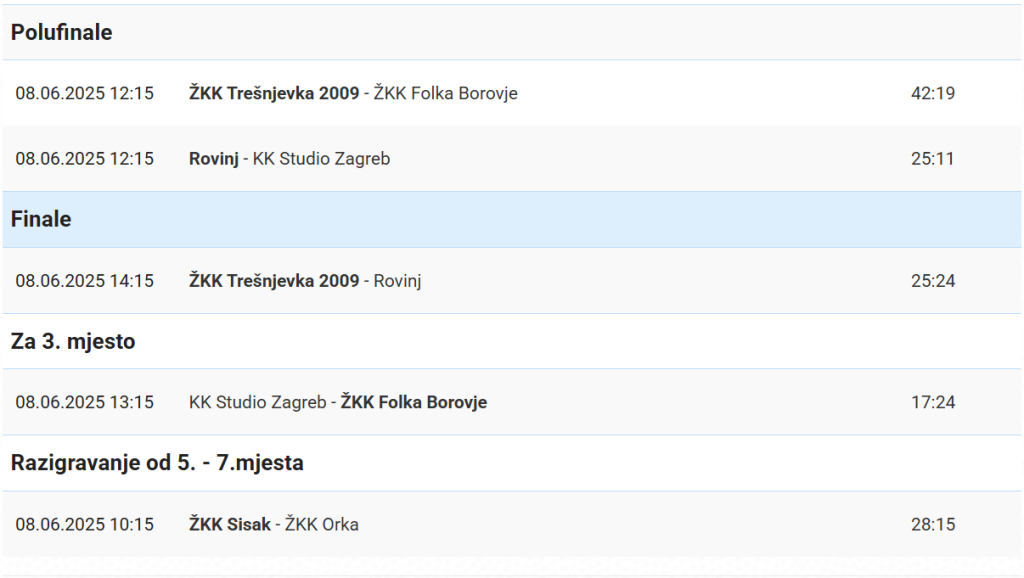1024x578 pixels.
Task: Select KK Studio Zagreb in third-place match
Action: pyautogui.click(x=257, y=402)
